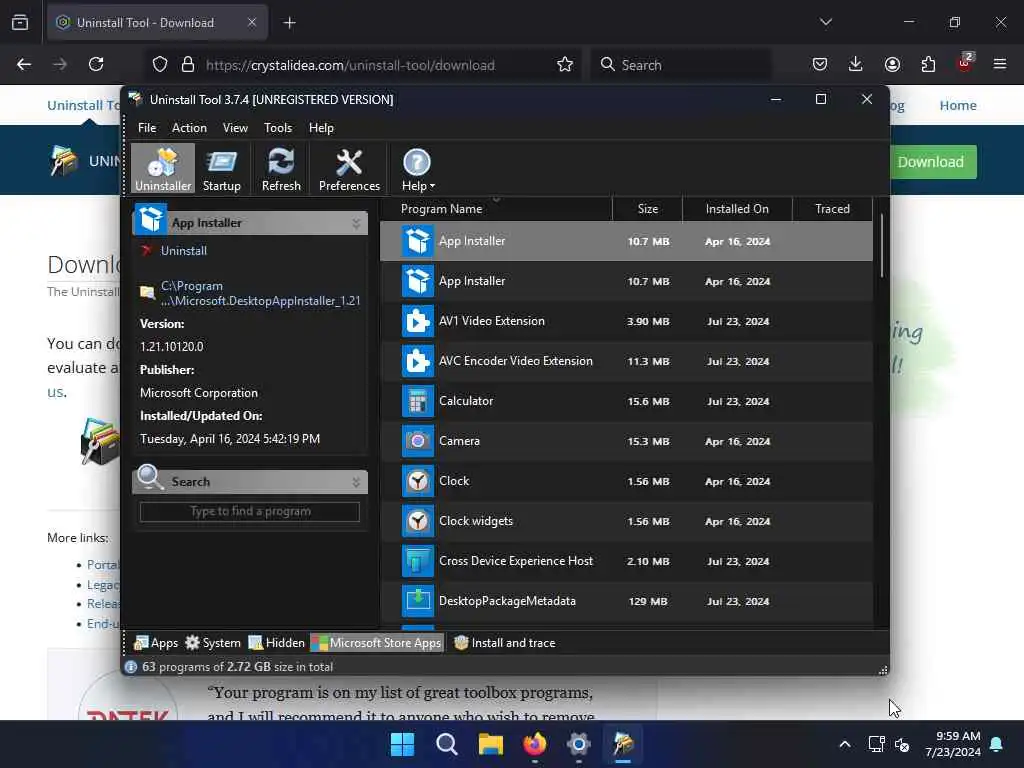Click Uninstall link in side panel
Screen dimensions: 1024x768
point(184,251)
